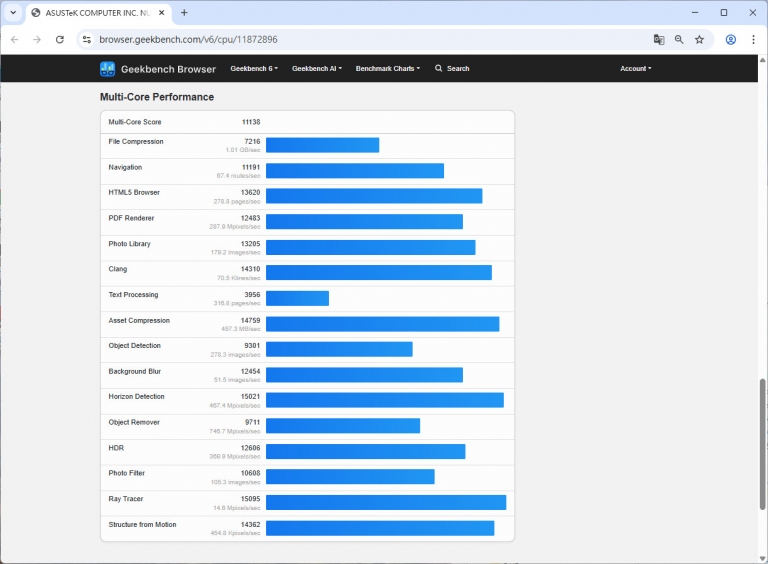Image resolution: width=768 pixels, height=564 pixels.
Task: Click the Text Processing score bar
Action: [297, 298]
